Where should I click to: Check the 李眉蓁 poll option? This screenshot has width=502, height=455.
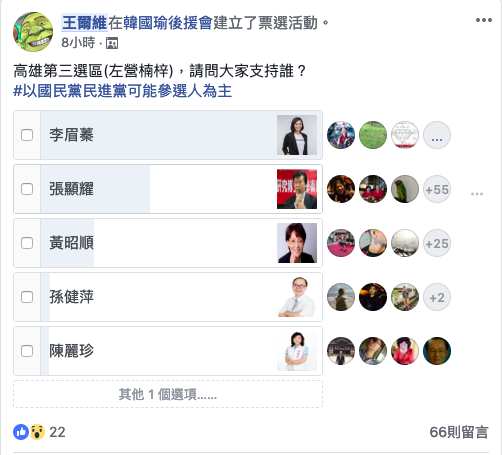[27, 135]
